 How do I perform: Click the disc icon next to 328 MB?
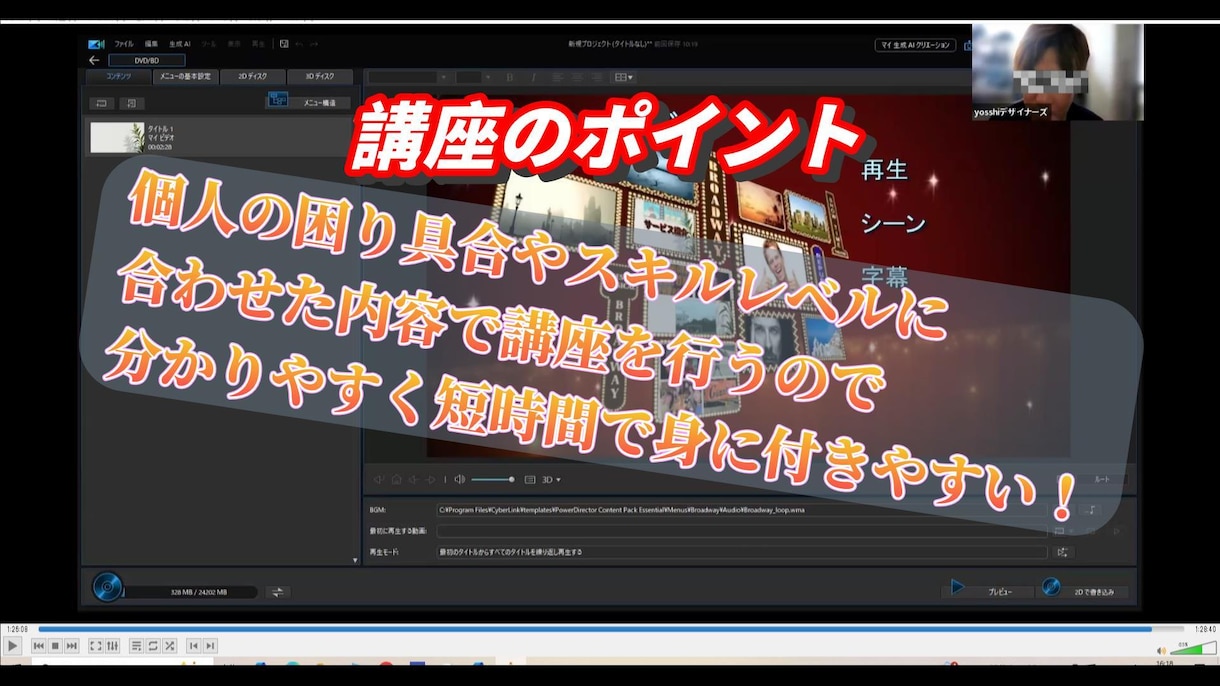point(106,587)
